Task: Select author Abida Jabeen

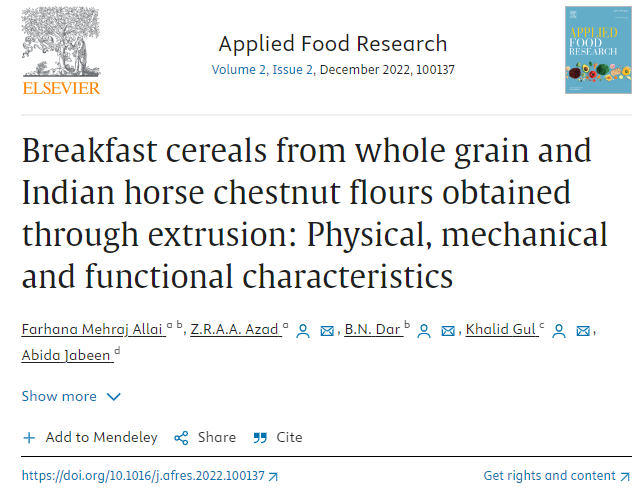Action: click(x=68, y=355)
